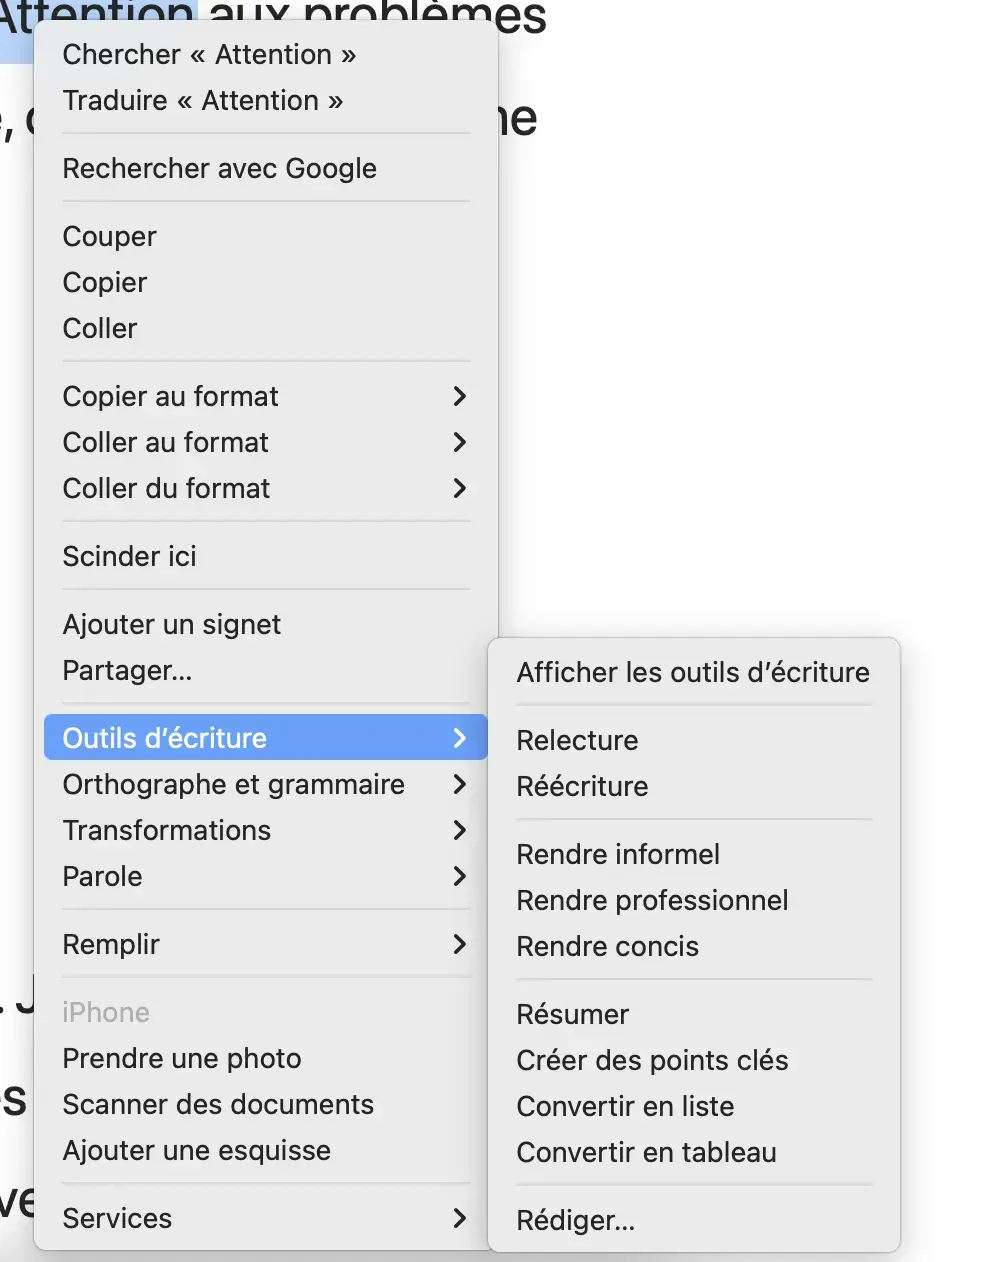The height and width of the screenshot is (1262, 984).
Task: Split the text with "Scinder ici"
Action: pyautogui.click(x=129, y=556)
